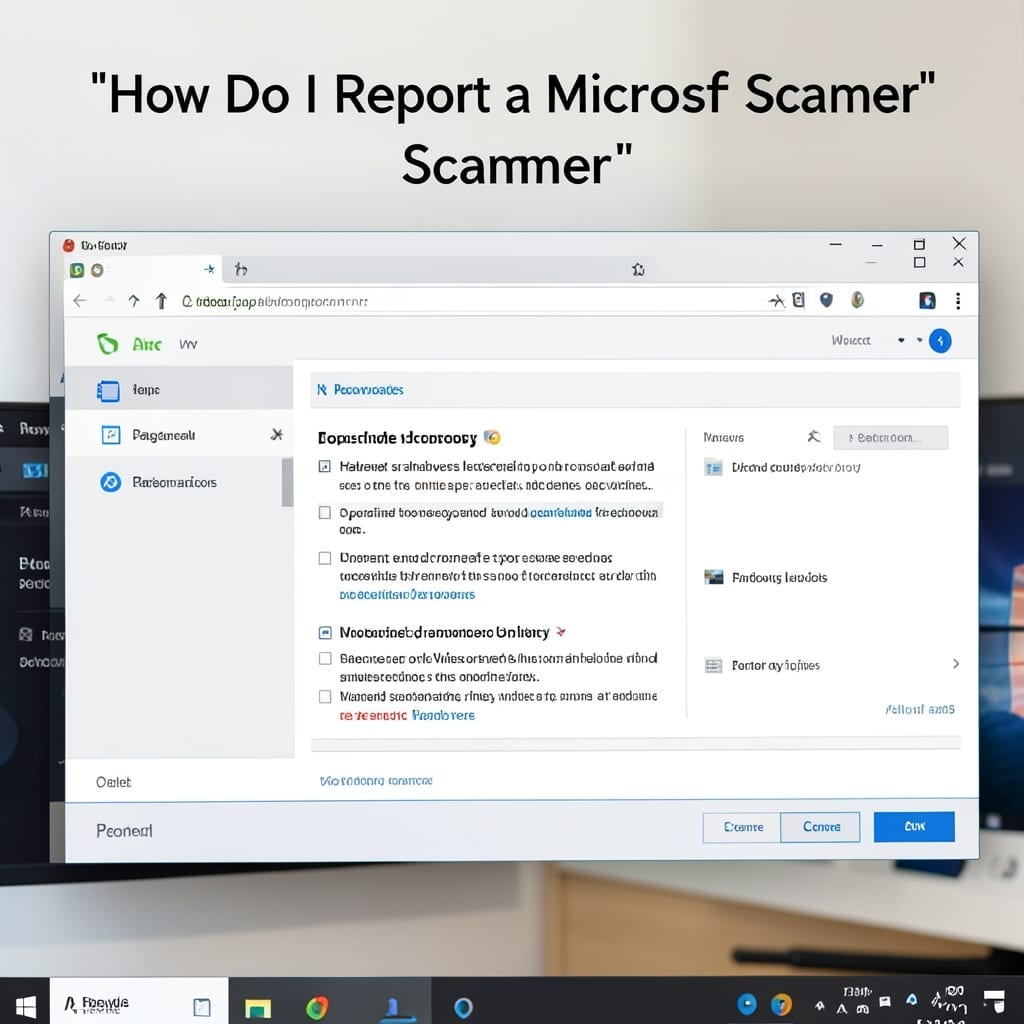The width and height of the screenshot is (1024, 1024).
Task: Toggle the 'Nootexinebdramunonero' section checkbox
Action: pos(325,632)
